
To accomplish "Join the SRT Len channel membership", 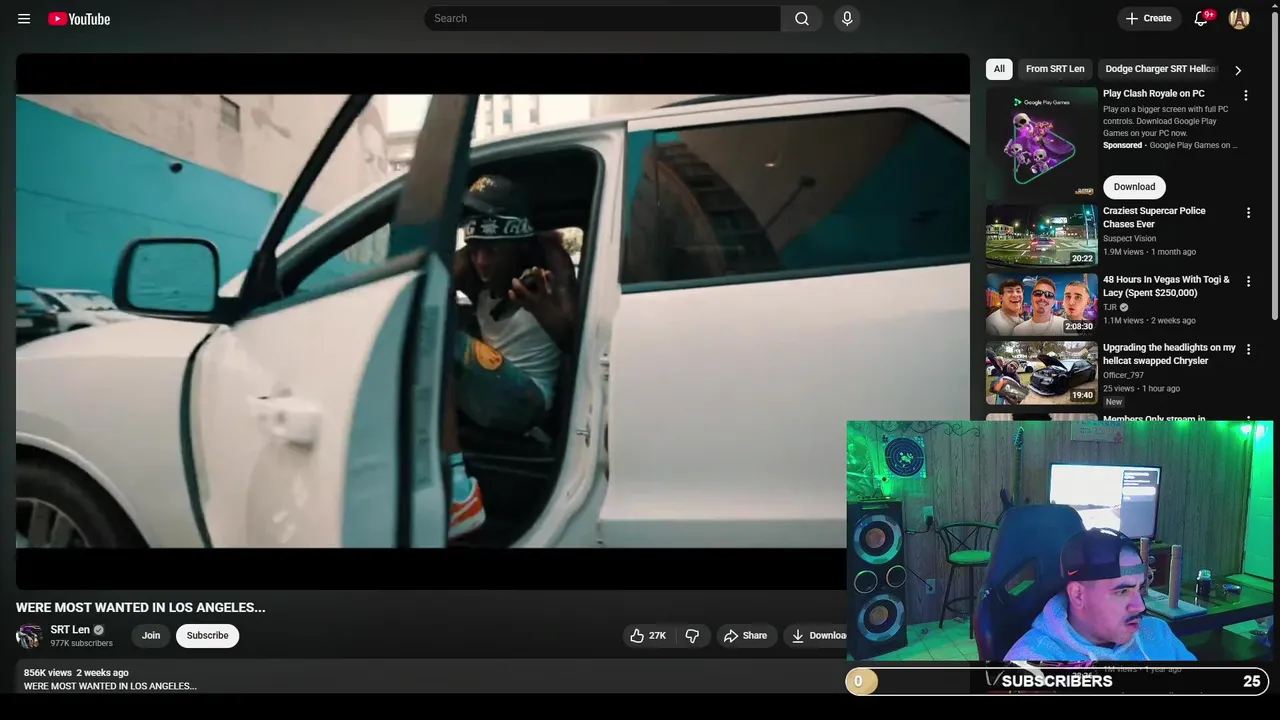I will pyautogui.click(x=151, y=636).
